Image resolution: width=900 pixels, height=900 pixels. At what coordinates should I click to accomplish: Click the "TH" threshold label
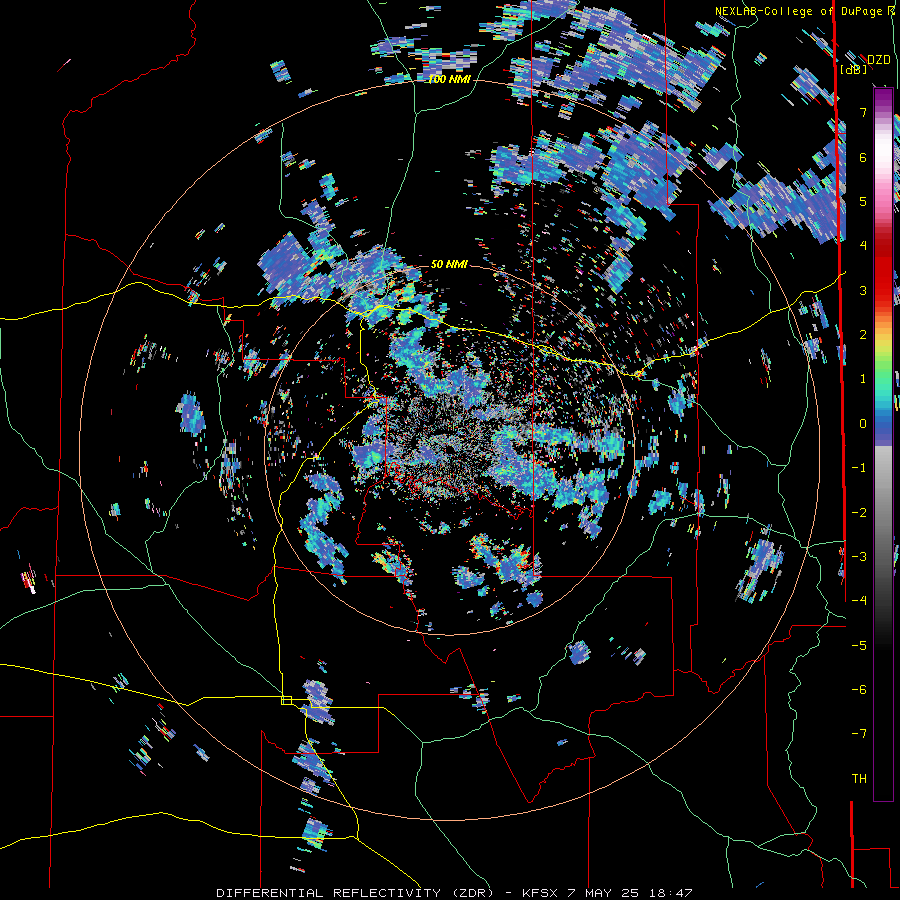tap(859, 778)
